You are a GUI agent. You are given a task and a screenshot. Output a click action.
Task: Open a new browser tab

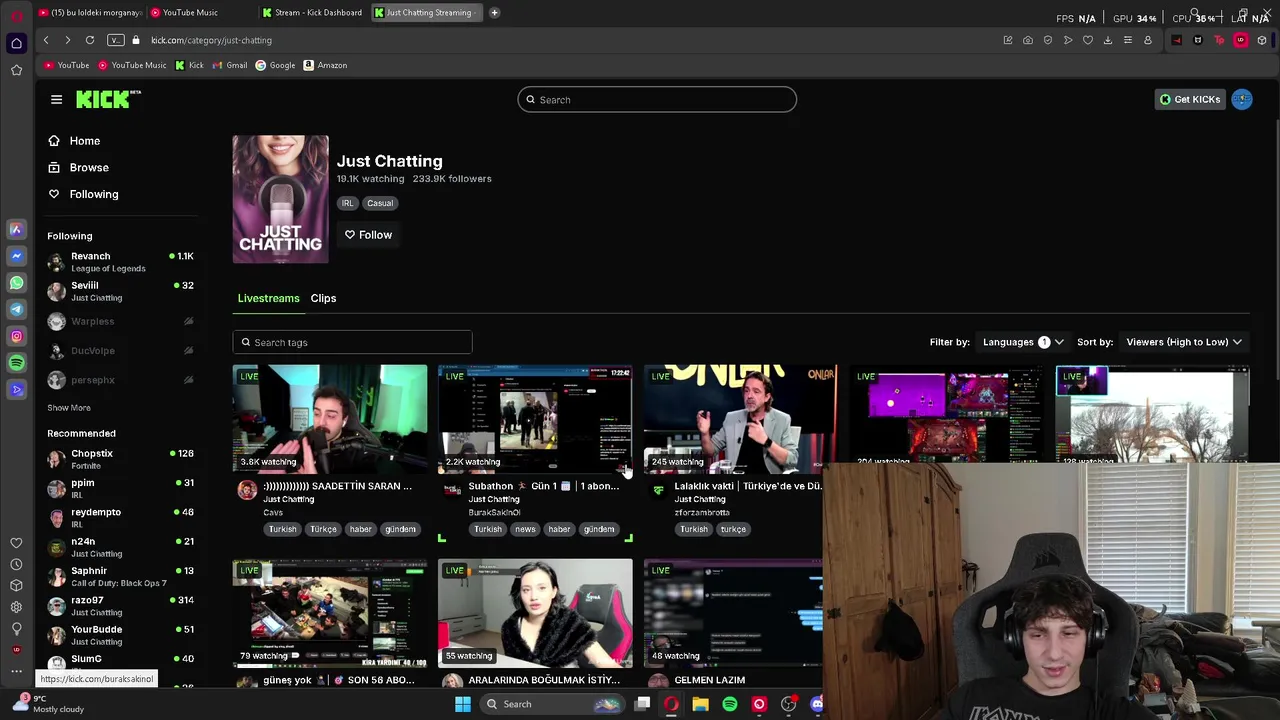[494, 13]
